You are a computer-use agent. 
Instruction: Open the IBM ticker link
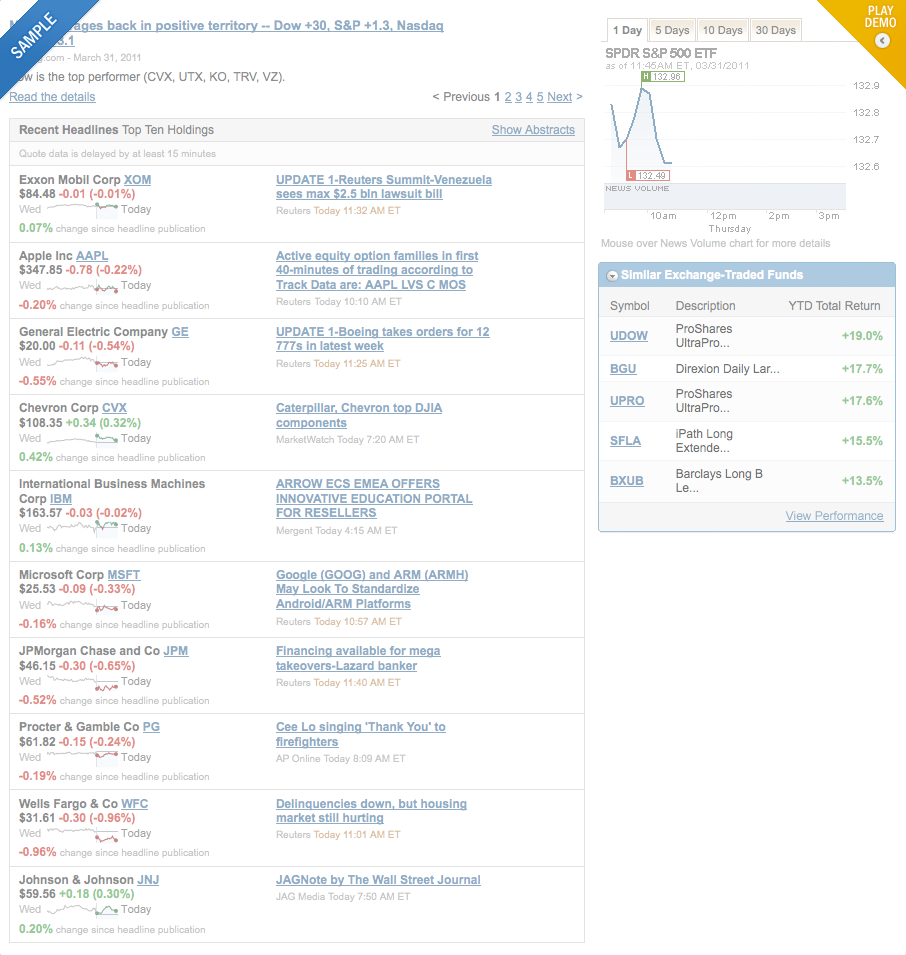tap(61, 499)
